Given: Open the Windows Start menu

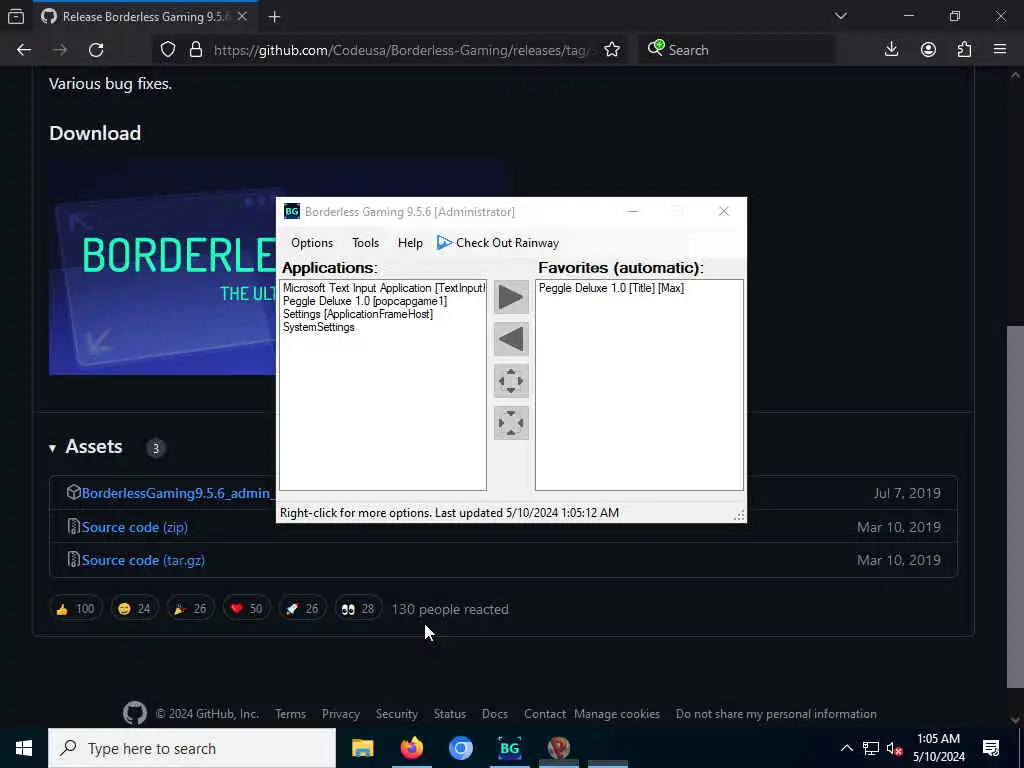Looking at the screenshot, I should click(x=24, y=748).
